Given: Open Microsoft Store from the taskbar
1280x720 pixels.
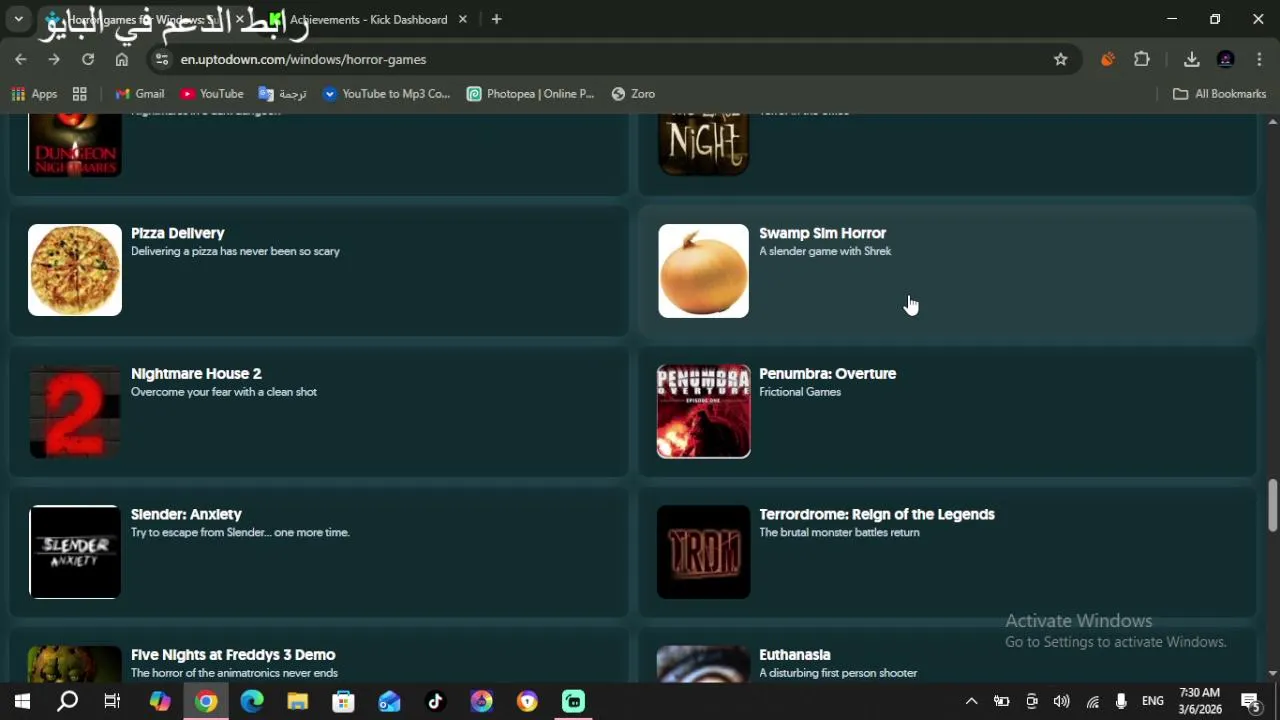Looking at the screenshot, I should 343,701.
